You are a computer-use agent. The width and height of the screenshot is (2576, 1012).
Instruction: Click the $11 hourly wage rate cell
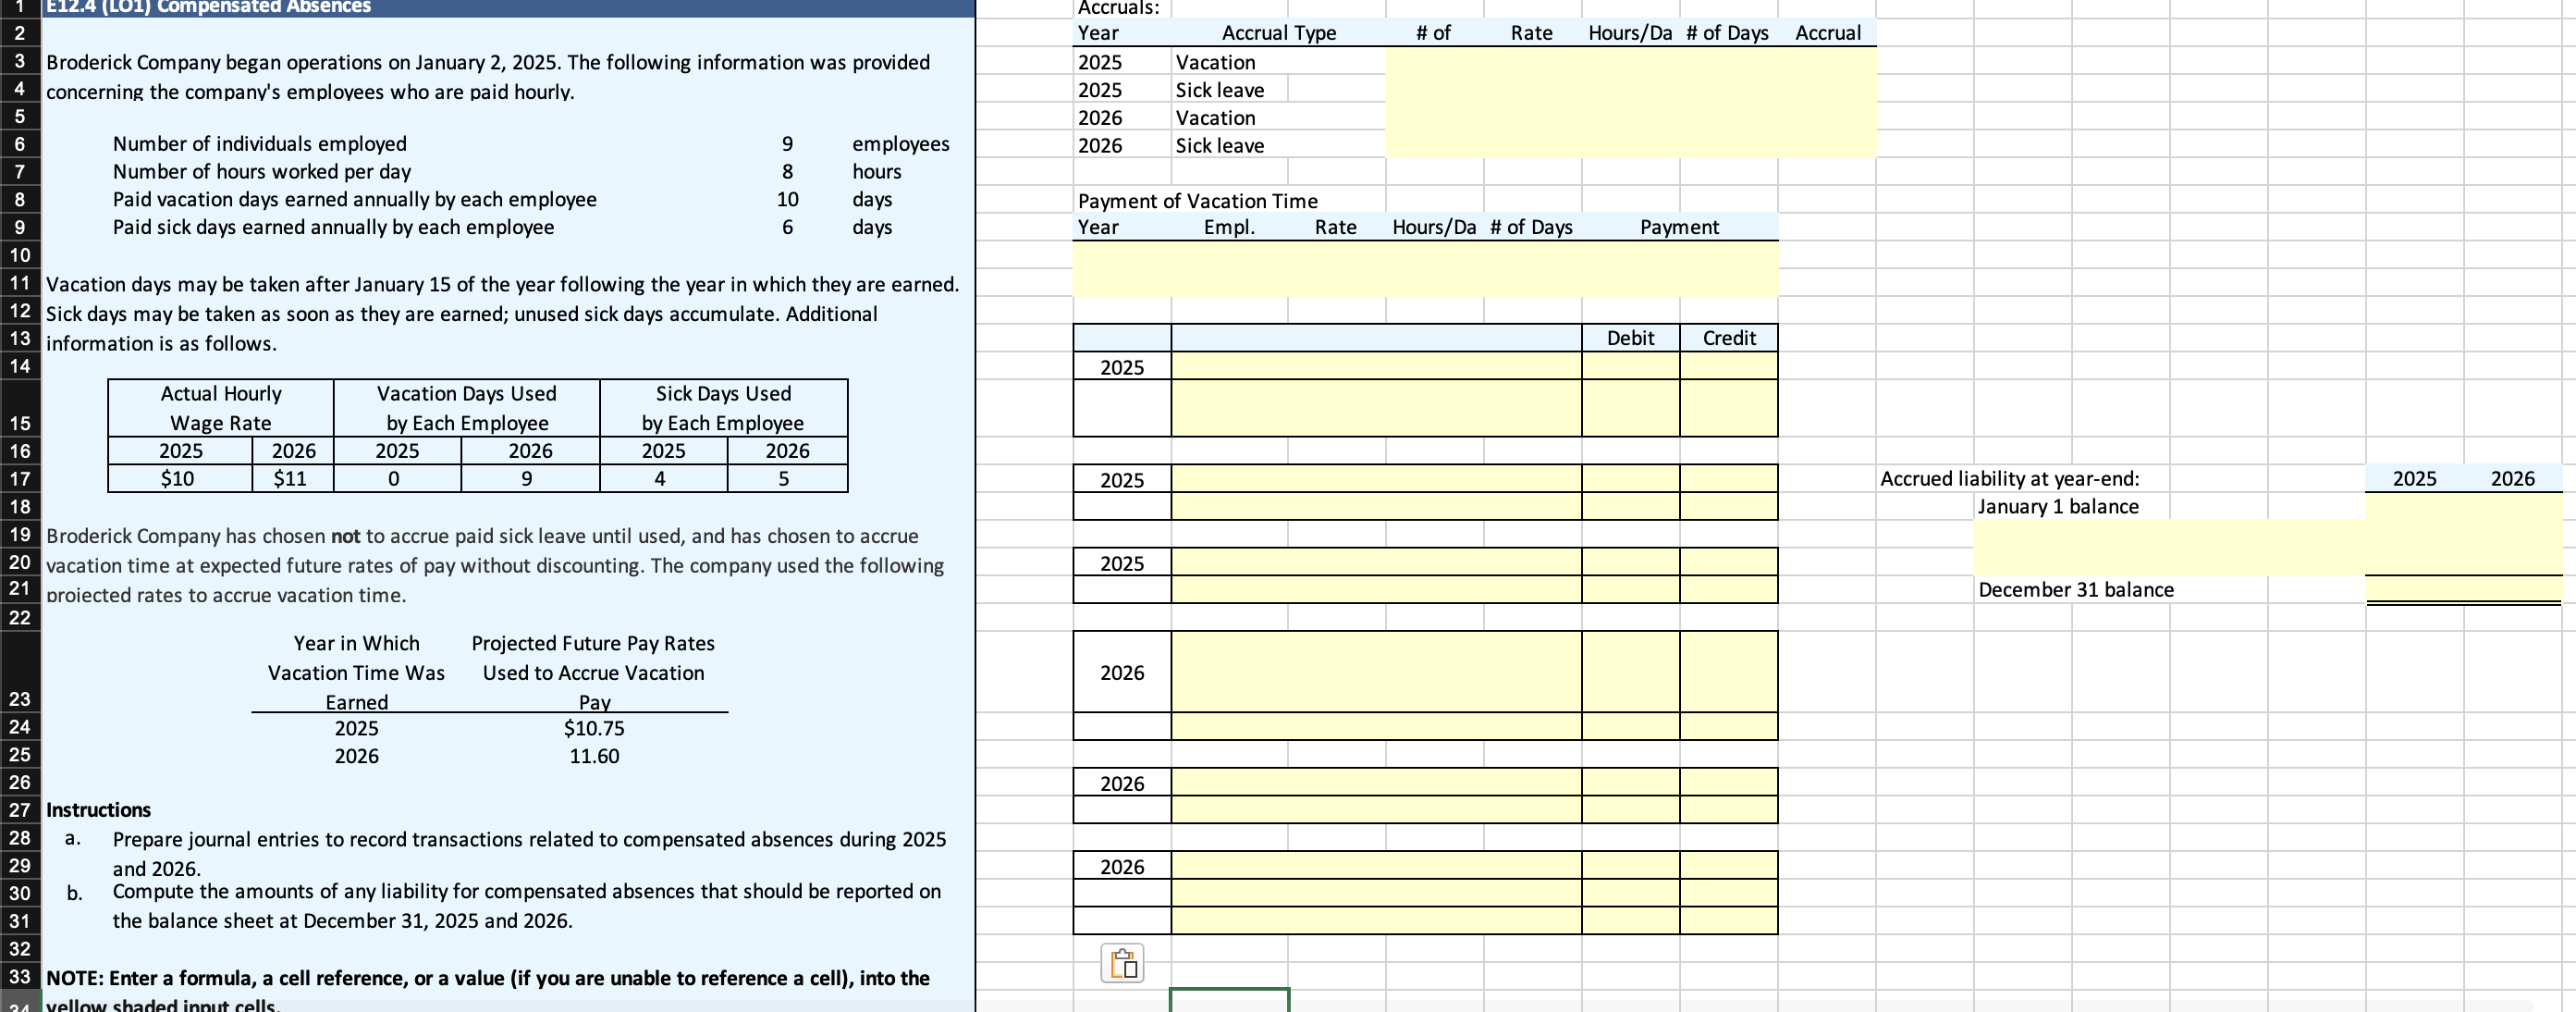[291, 479]
